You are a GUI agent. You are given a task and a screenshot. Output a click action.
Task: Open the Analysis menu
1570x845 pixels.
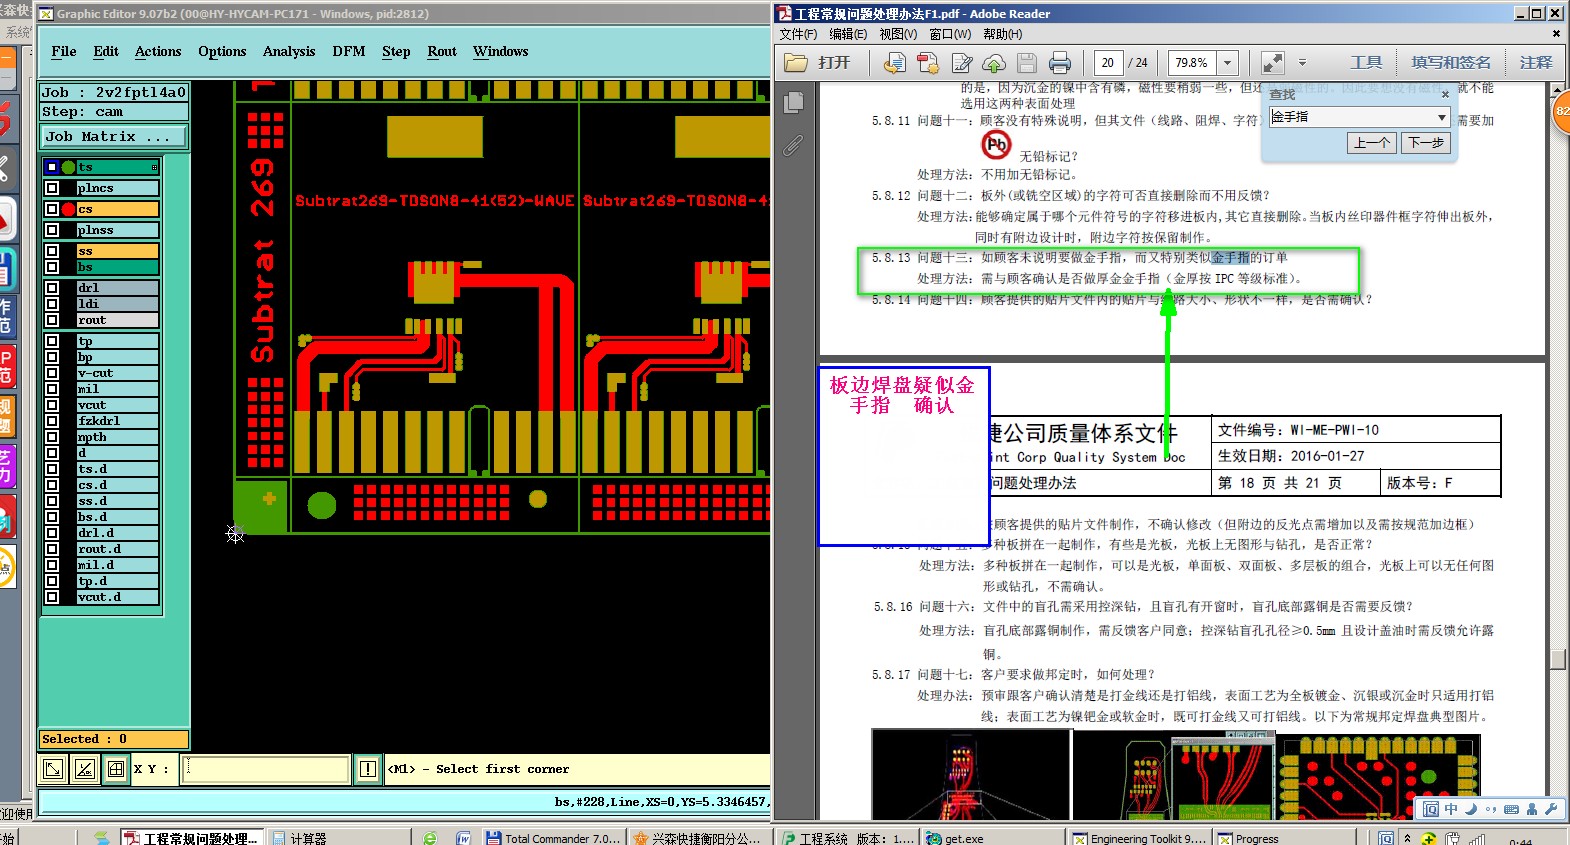click(289, 51)
